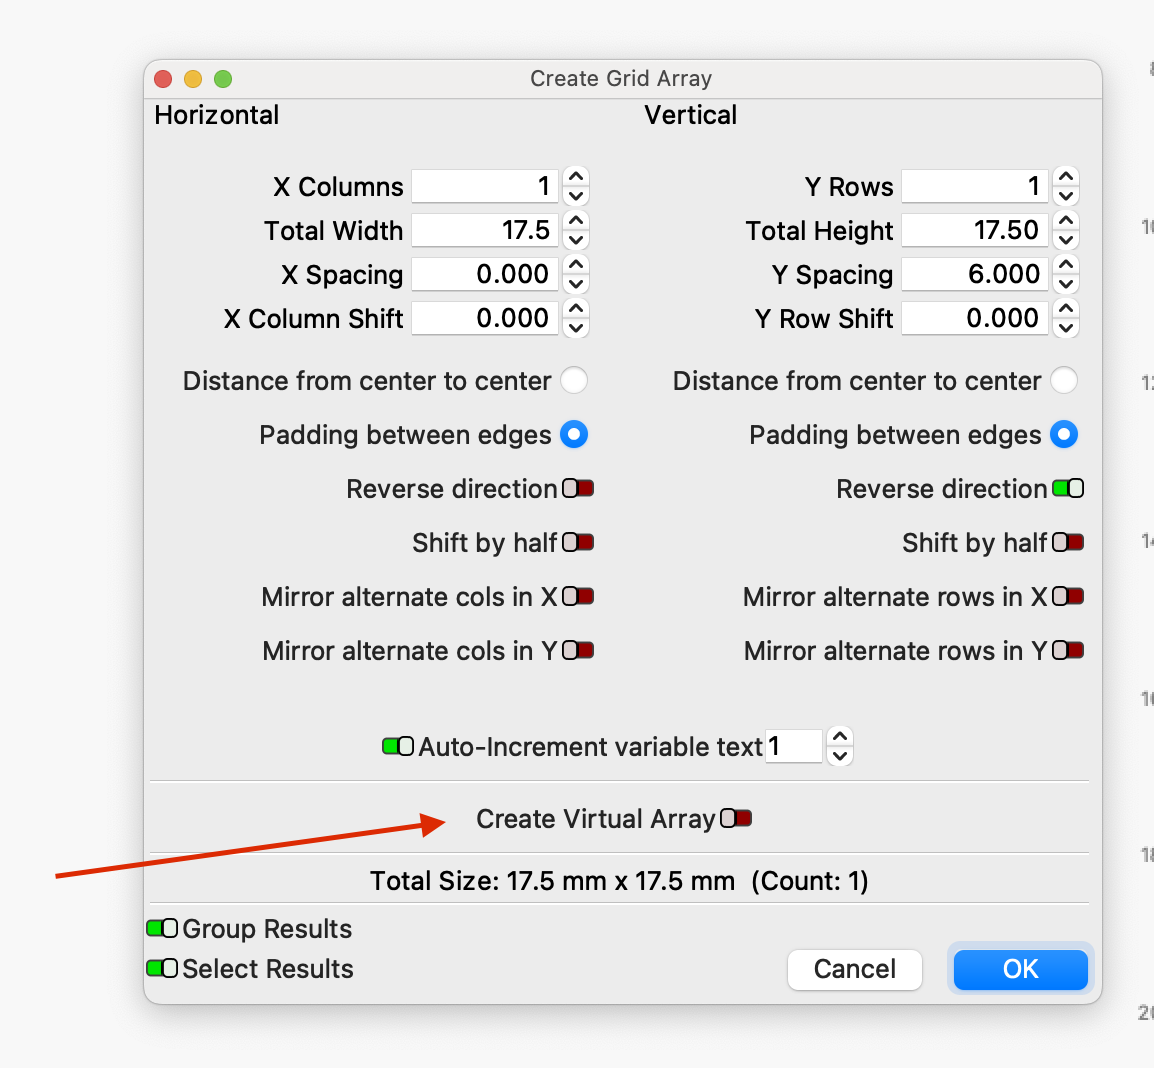Raise Auto-Increment value stepper up
Screen dimensions: 1154x1068
840,737
